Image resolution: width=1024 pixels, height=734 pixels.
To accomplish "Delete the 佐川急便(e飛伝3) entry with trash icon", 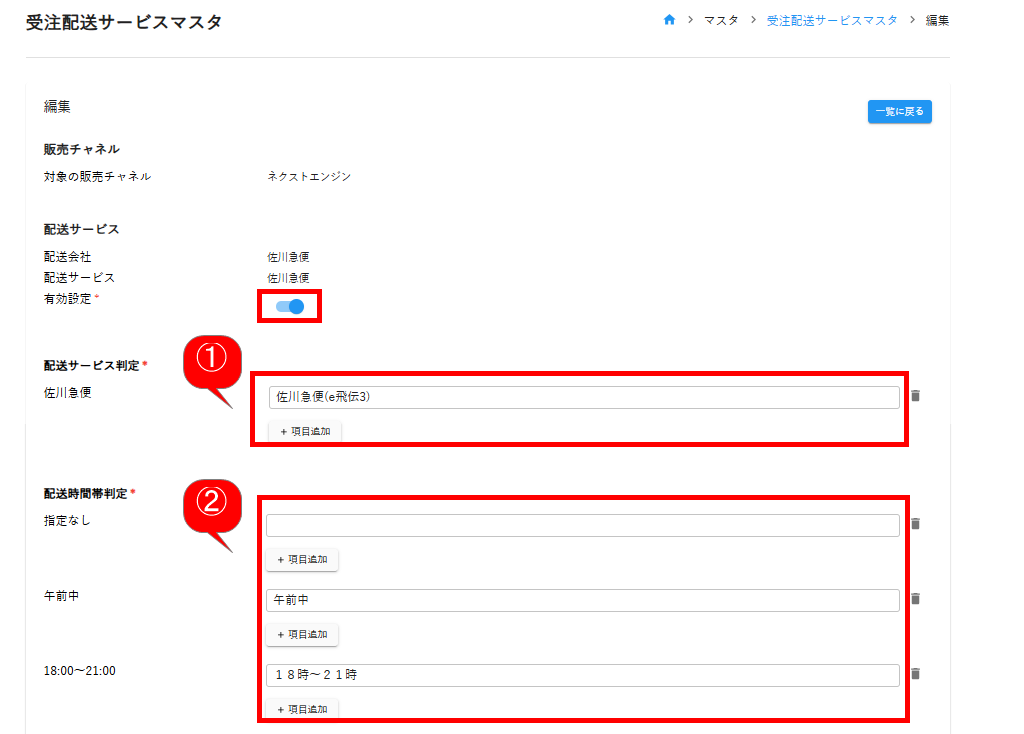I will 915,396.
